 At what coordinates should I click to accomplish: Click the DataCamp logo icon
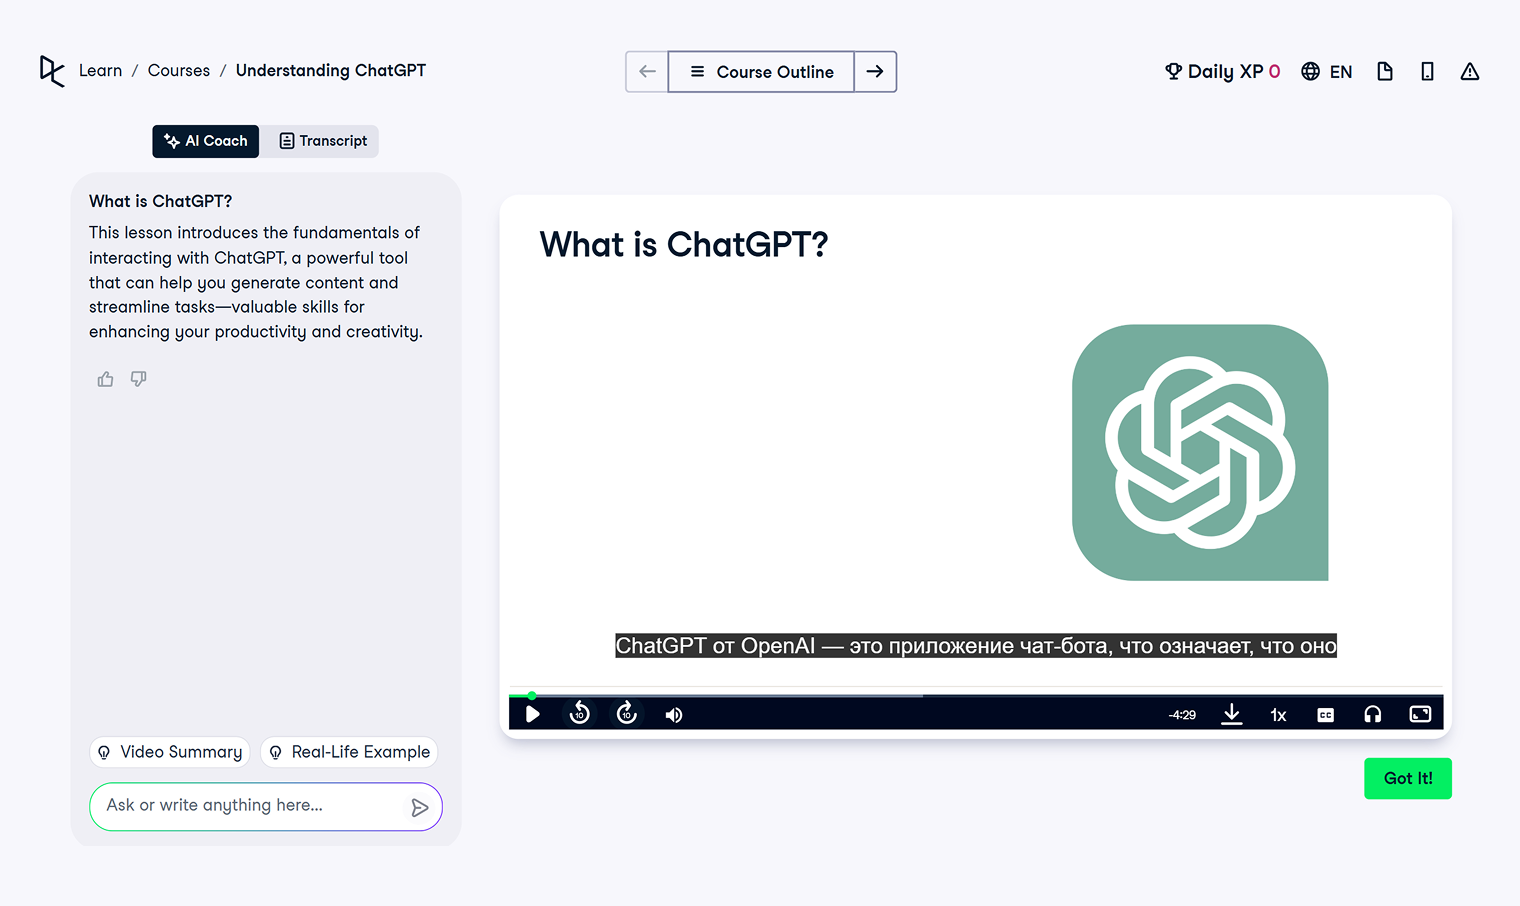[x=52, y=71]
